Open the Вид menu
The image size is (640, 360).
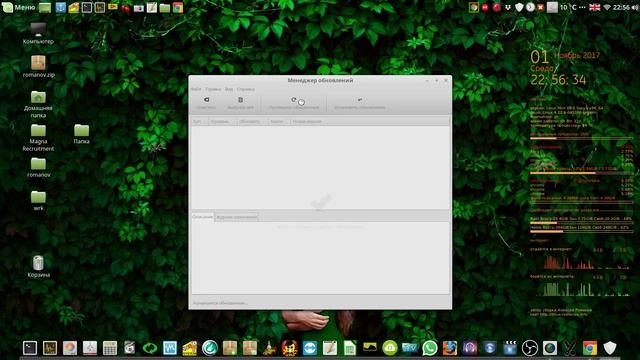[x=229, y=89]
